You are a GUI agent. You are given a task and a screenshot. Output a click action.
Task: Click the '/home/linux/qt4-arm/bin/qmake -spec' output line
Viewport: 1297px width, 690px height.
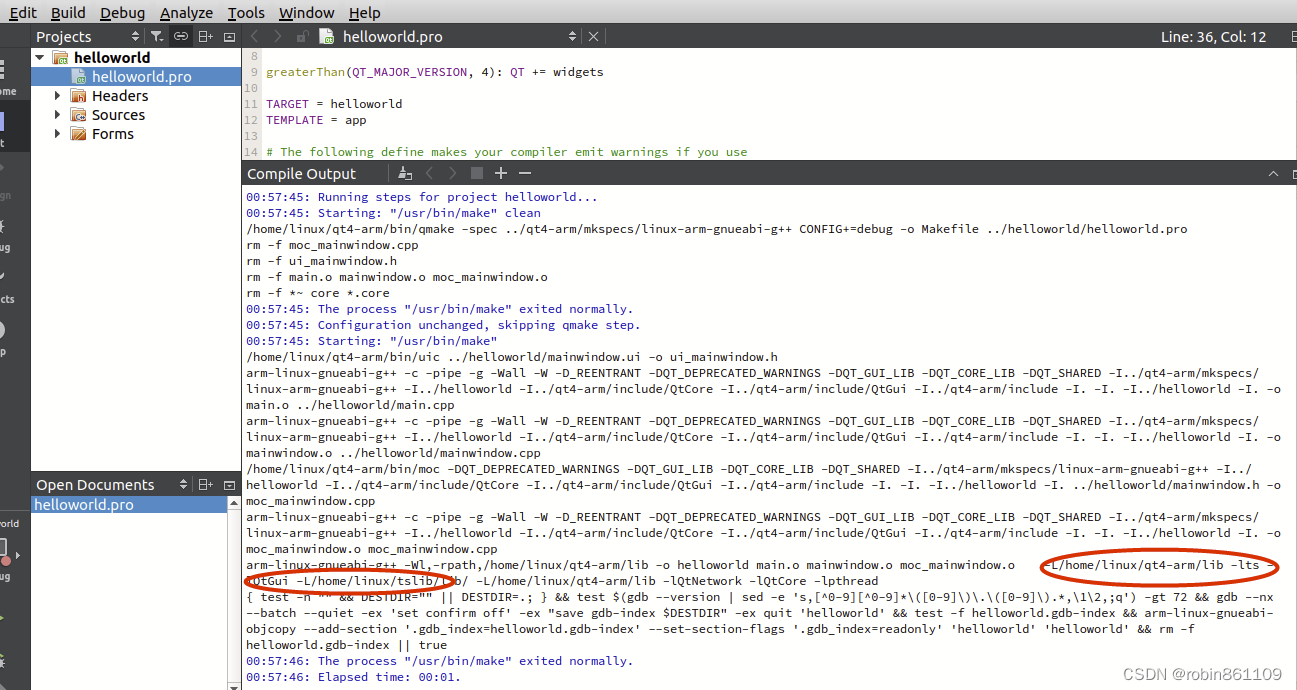pos(717,229)
